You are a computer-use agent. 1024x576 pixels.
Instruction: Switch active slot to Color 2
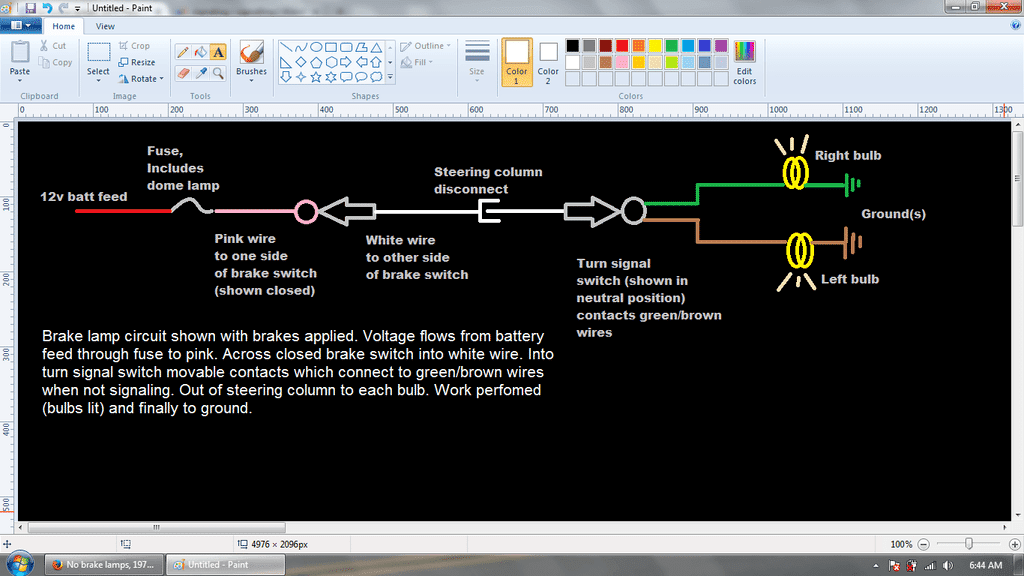point(548,62)
